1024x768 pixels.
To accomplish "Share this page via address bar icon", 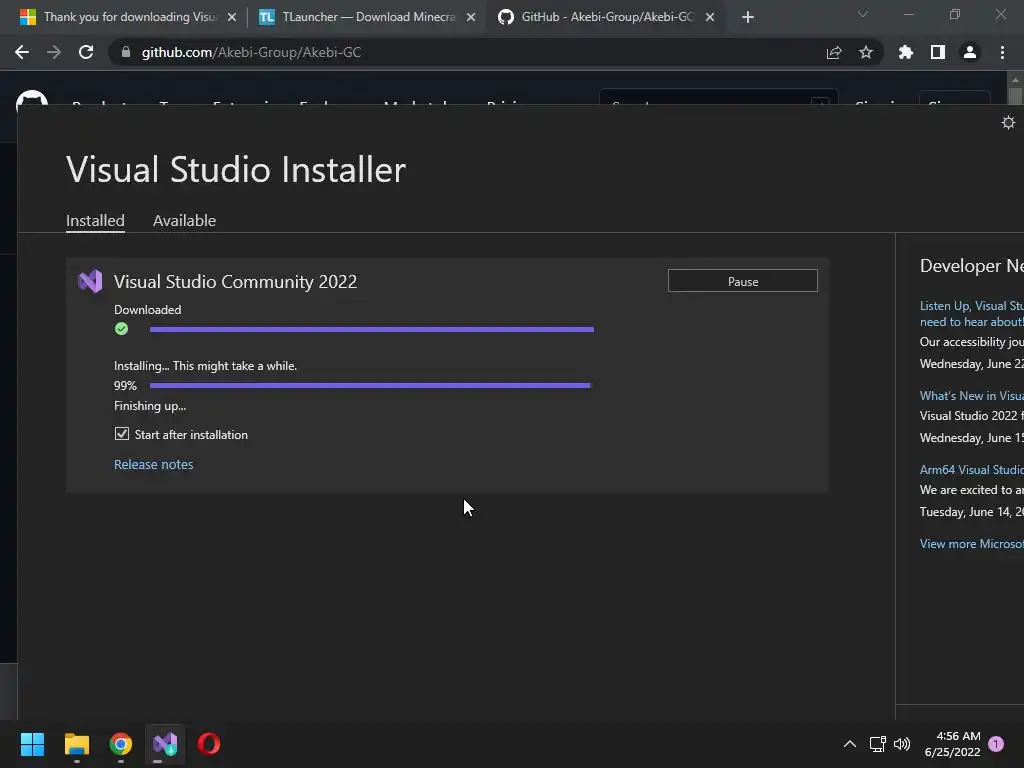I will point(833,52).
